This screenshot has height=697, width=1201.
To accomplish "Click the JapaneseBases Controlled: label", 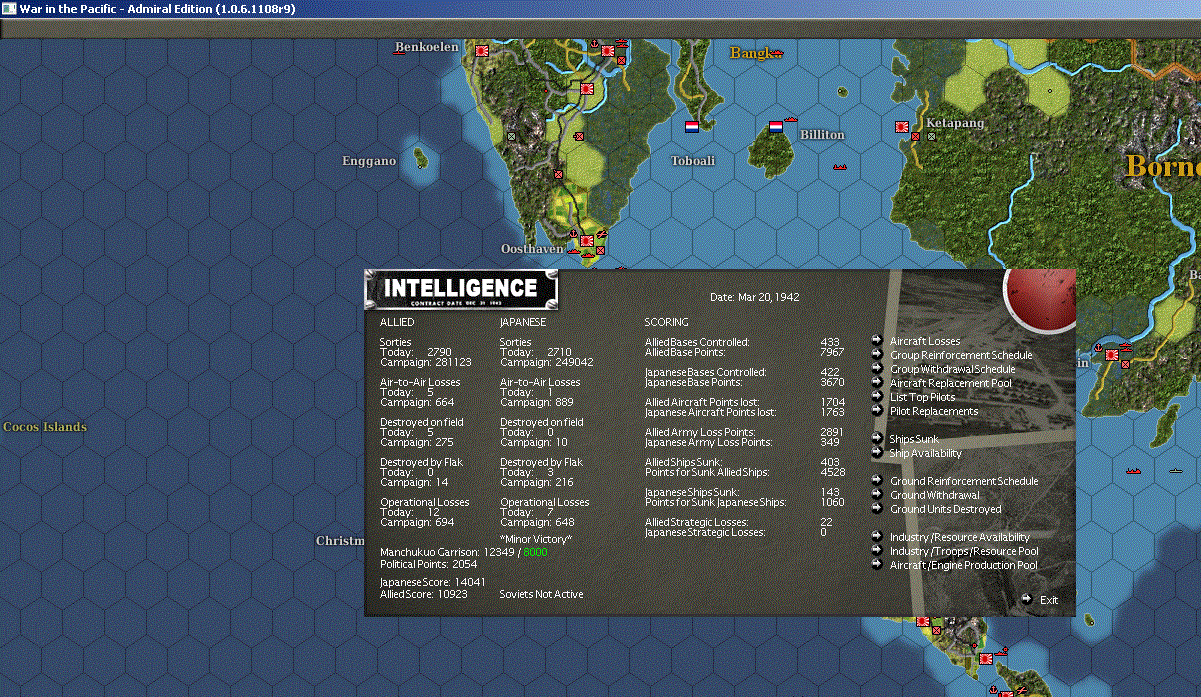I will (705, 372).
